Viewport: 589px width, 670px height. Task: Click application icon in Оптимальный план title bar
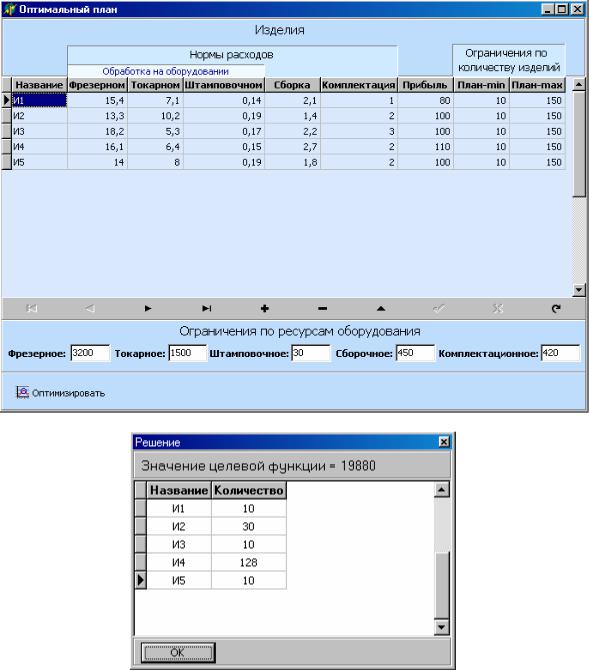pyautogui.click(x=9, y=9)
